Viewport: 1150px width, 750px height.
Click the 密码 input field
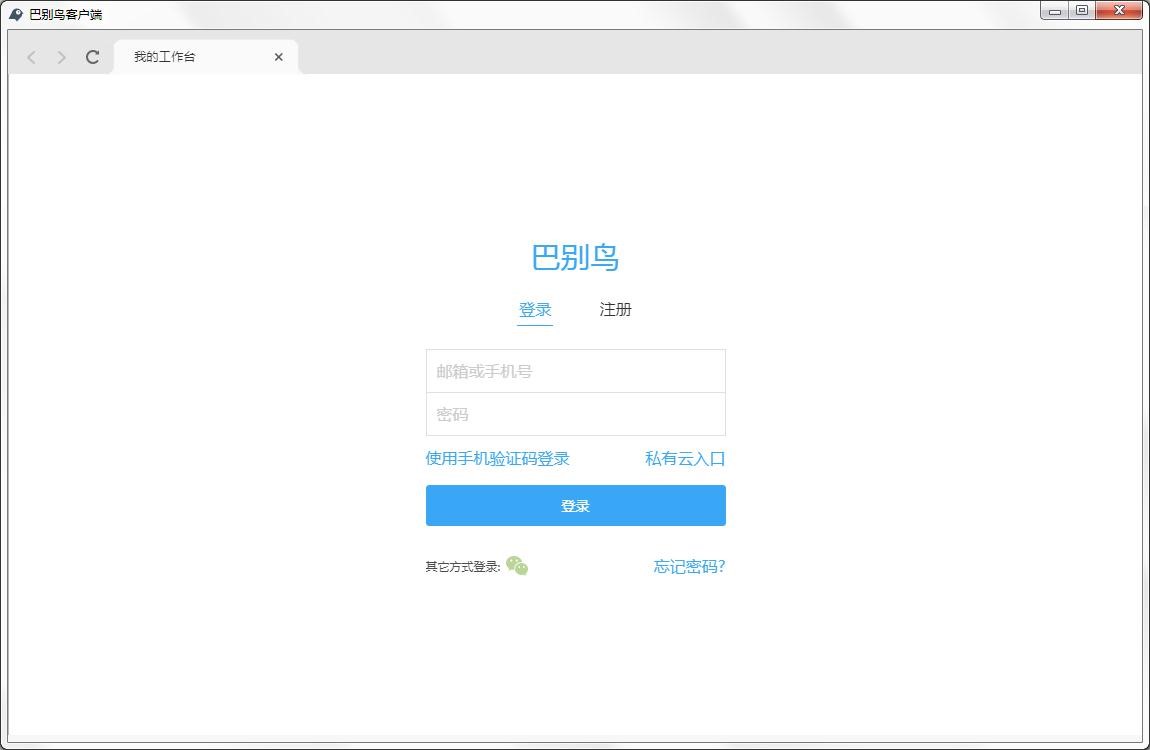(x=576, y=414)
